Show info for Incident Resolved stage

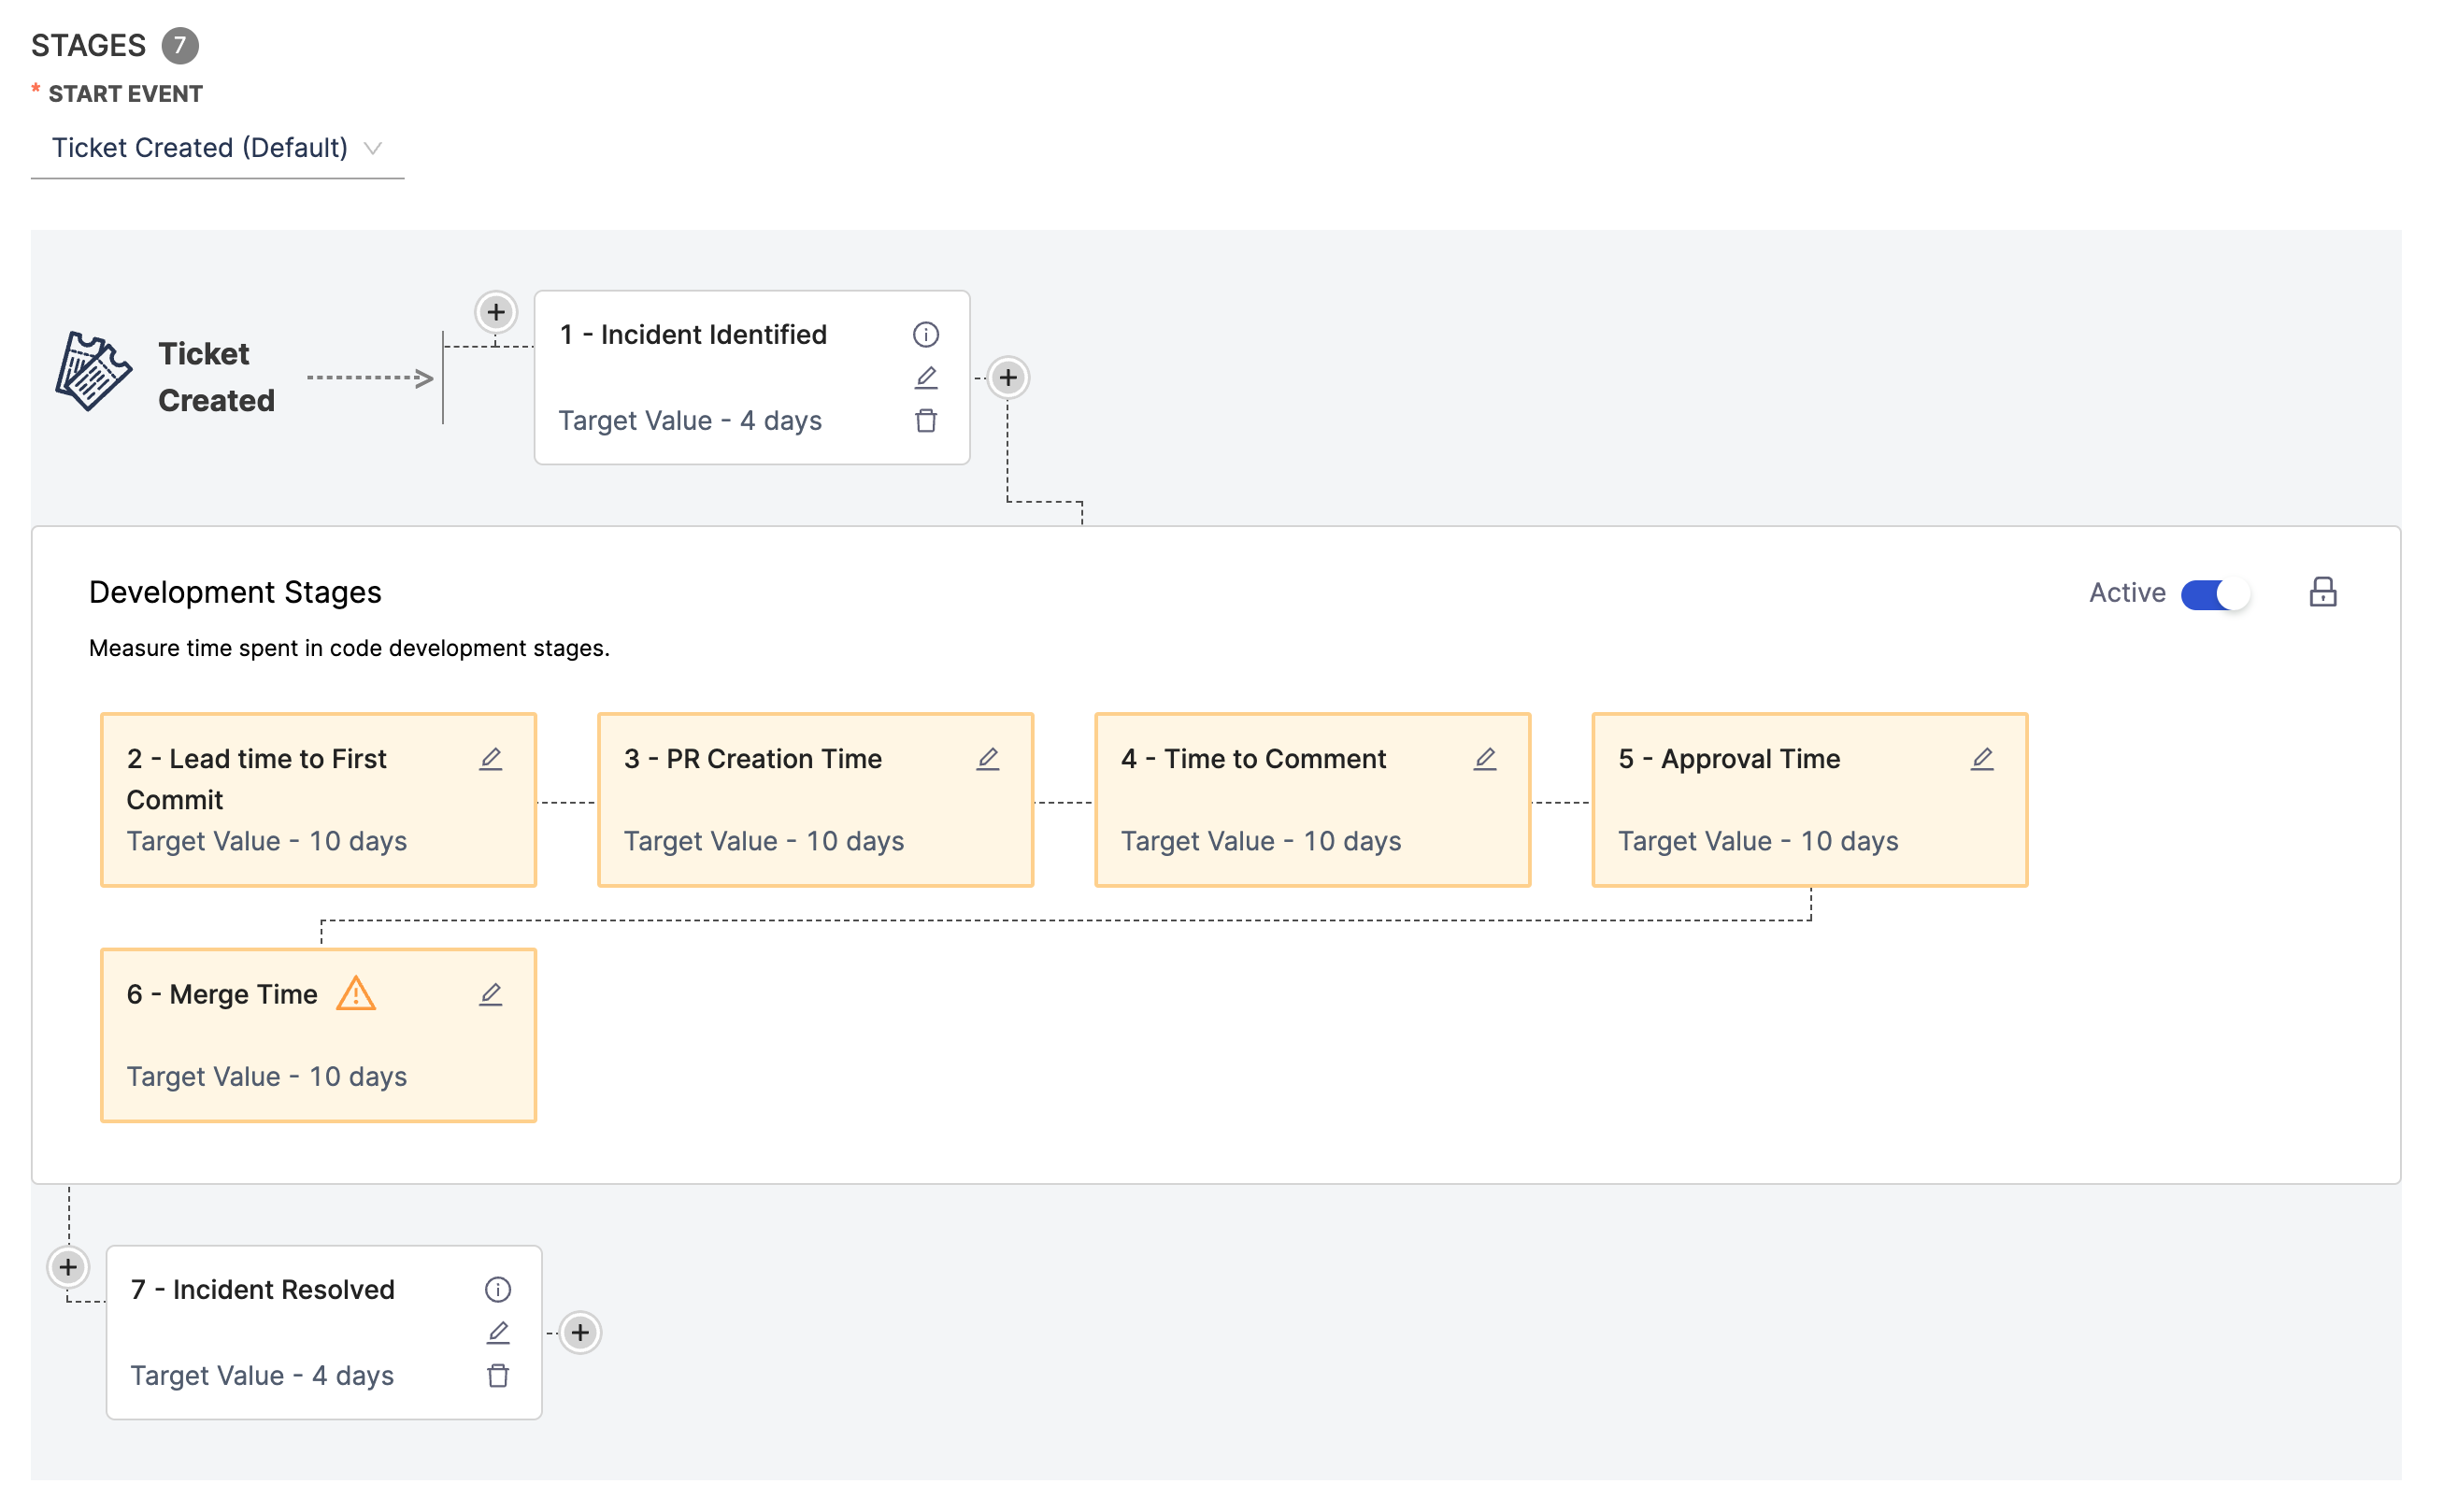(x=497, y=1289)
